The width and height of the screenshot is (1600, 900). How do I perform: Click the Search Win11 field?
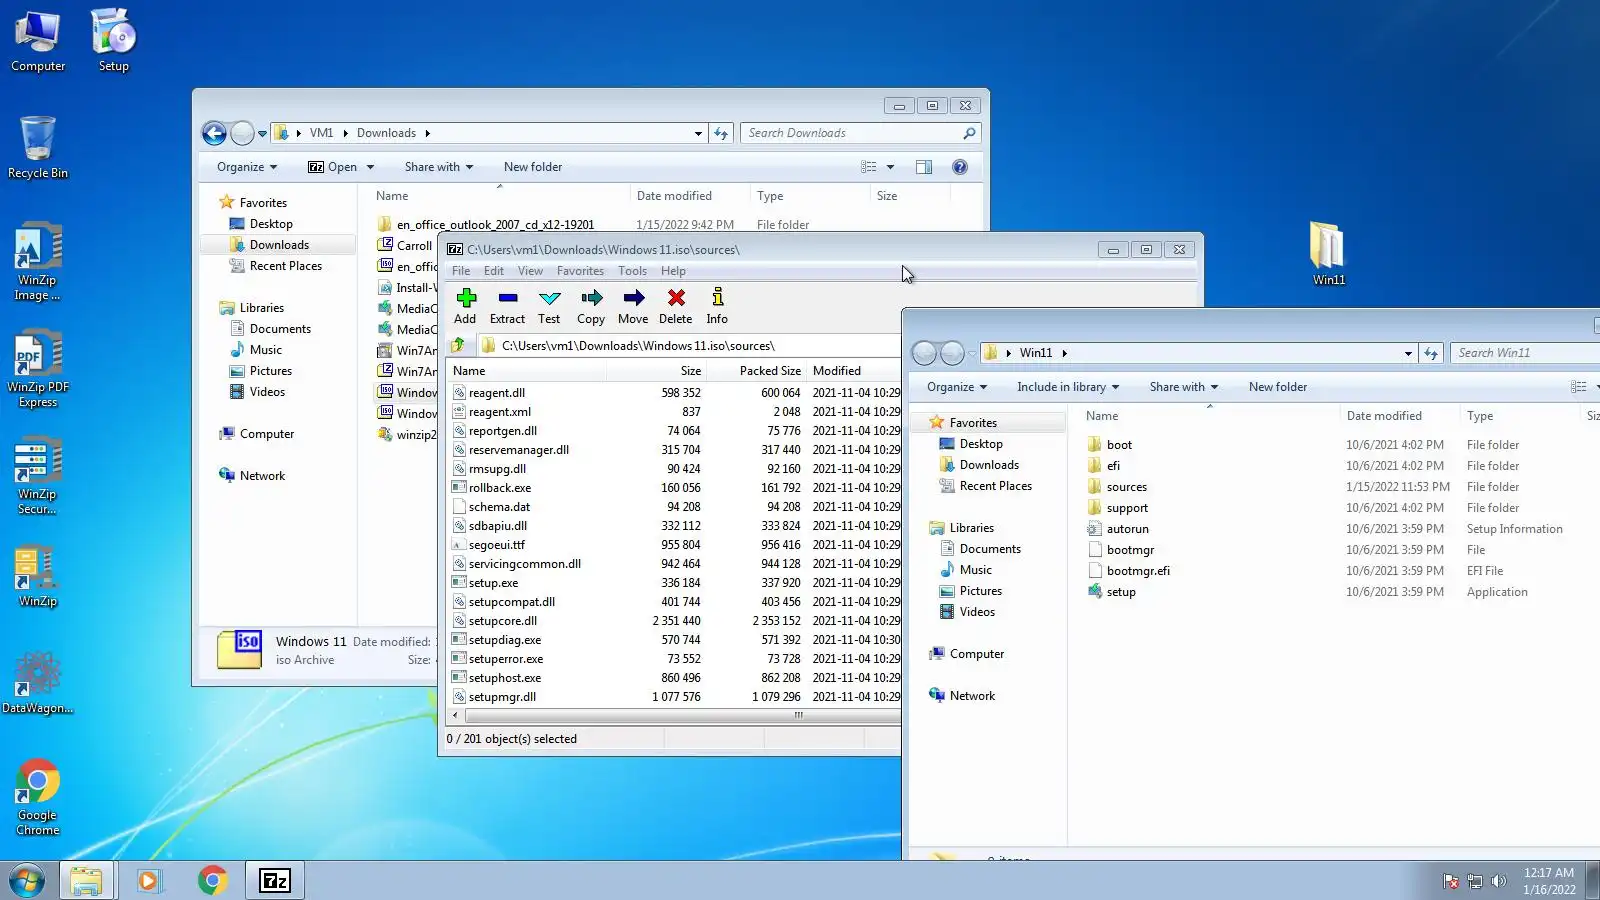pyautogui.click(x=1525, y=353)
